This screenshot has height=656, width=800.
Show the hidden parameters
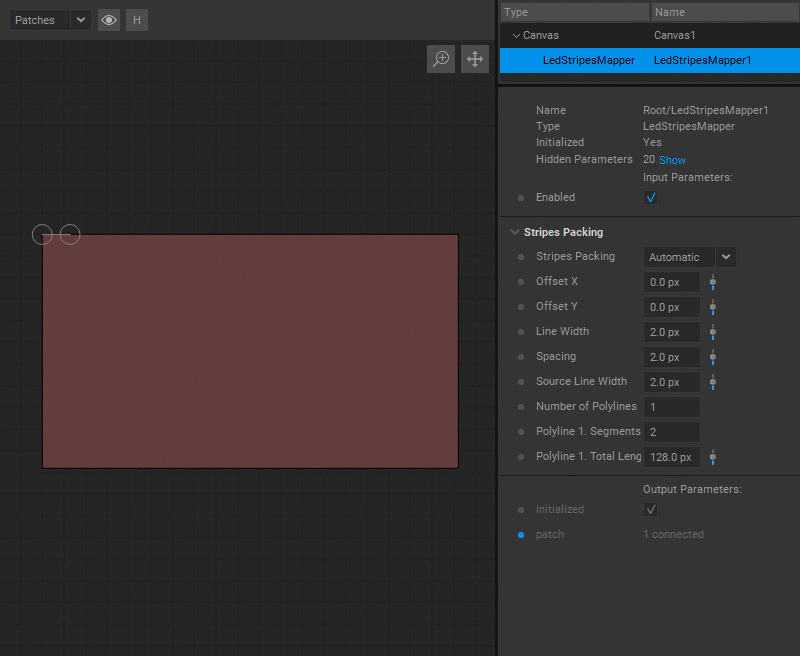click(672, 160)
